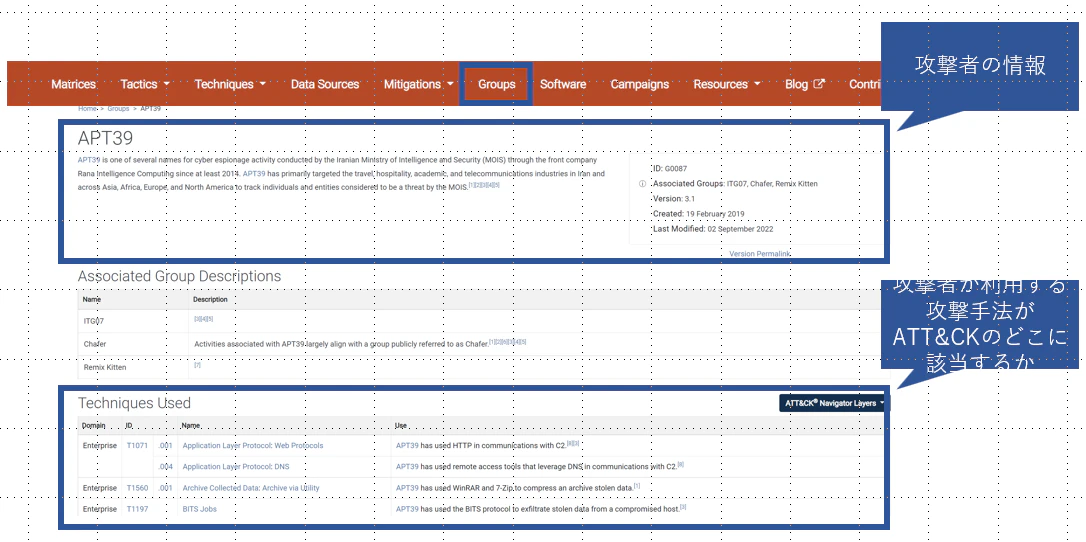This screenshot has width=1086, height=542.
Task: Click APT39 link in HTTP usage row
Action: click(407, 446)
